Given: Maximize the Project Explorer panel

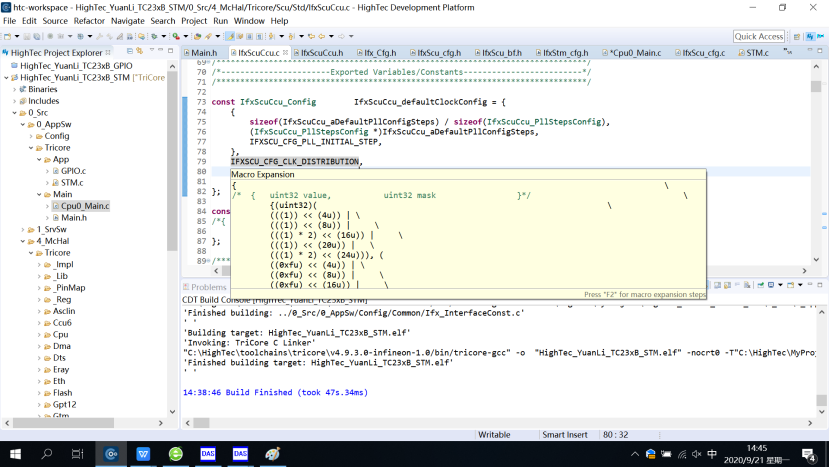Looking at the screenshot, I should pos(170,51).
